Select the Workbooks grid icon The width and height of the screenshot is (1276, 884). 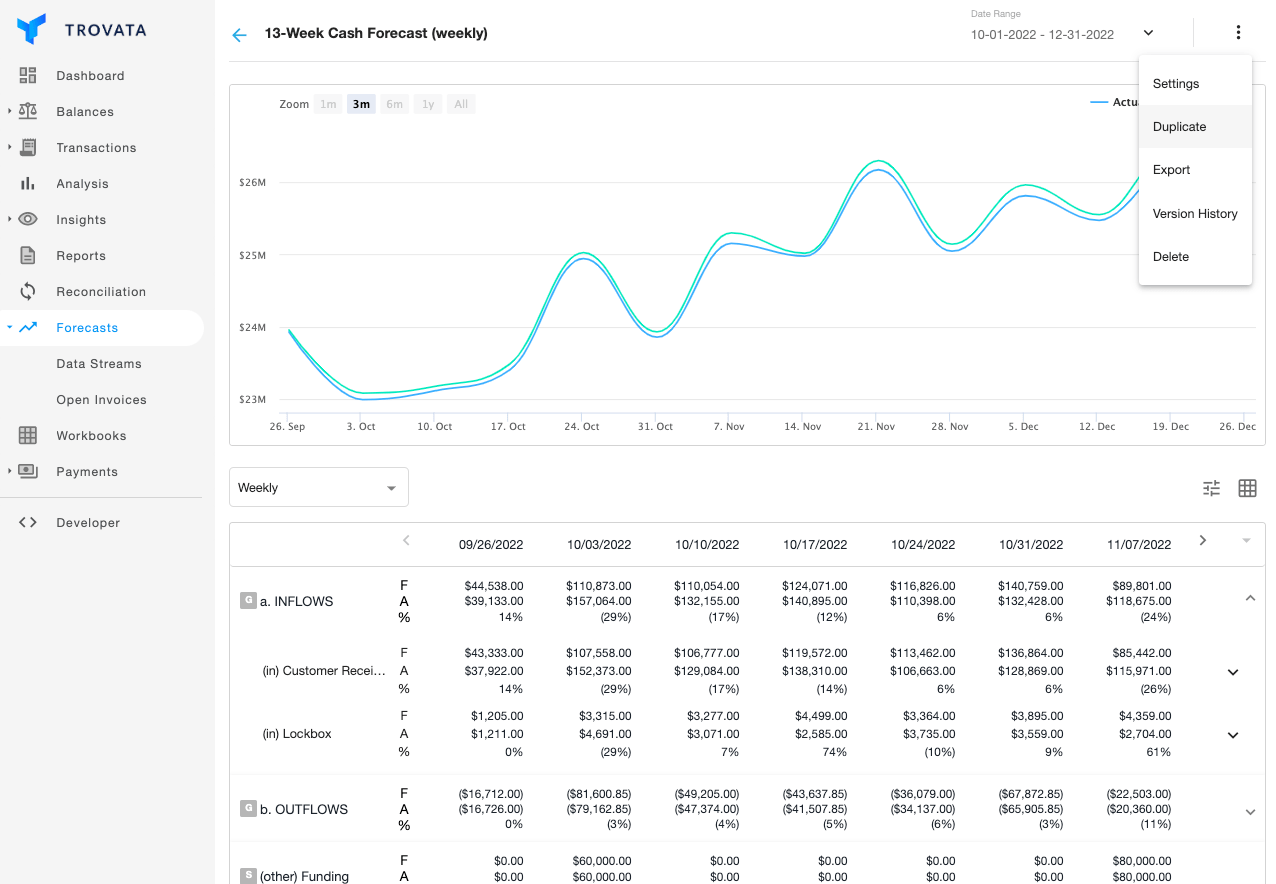[x=28, y=435]
